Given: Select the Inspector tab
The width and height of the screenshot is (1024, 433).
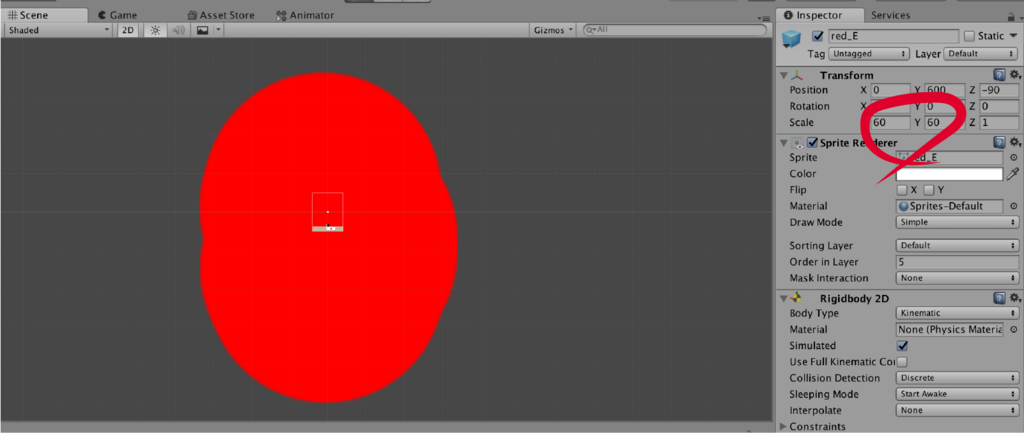Looking at the screenshot, I should pos(822,15).
